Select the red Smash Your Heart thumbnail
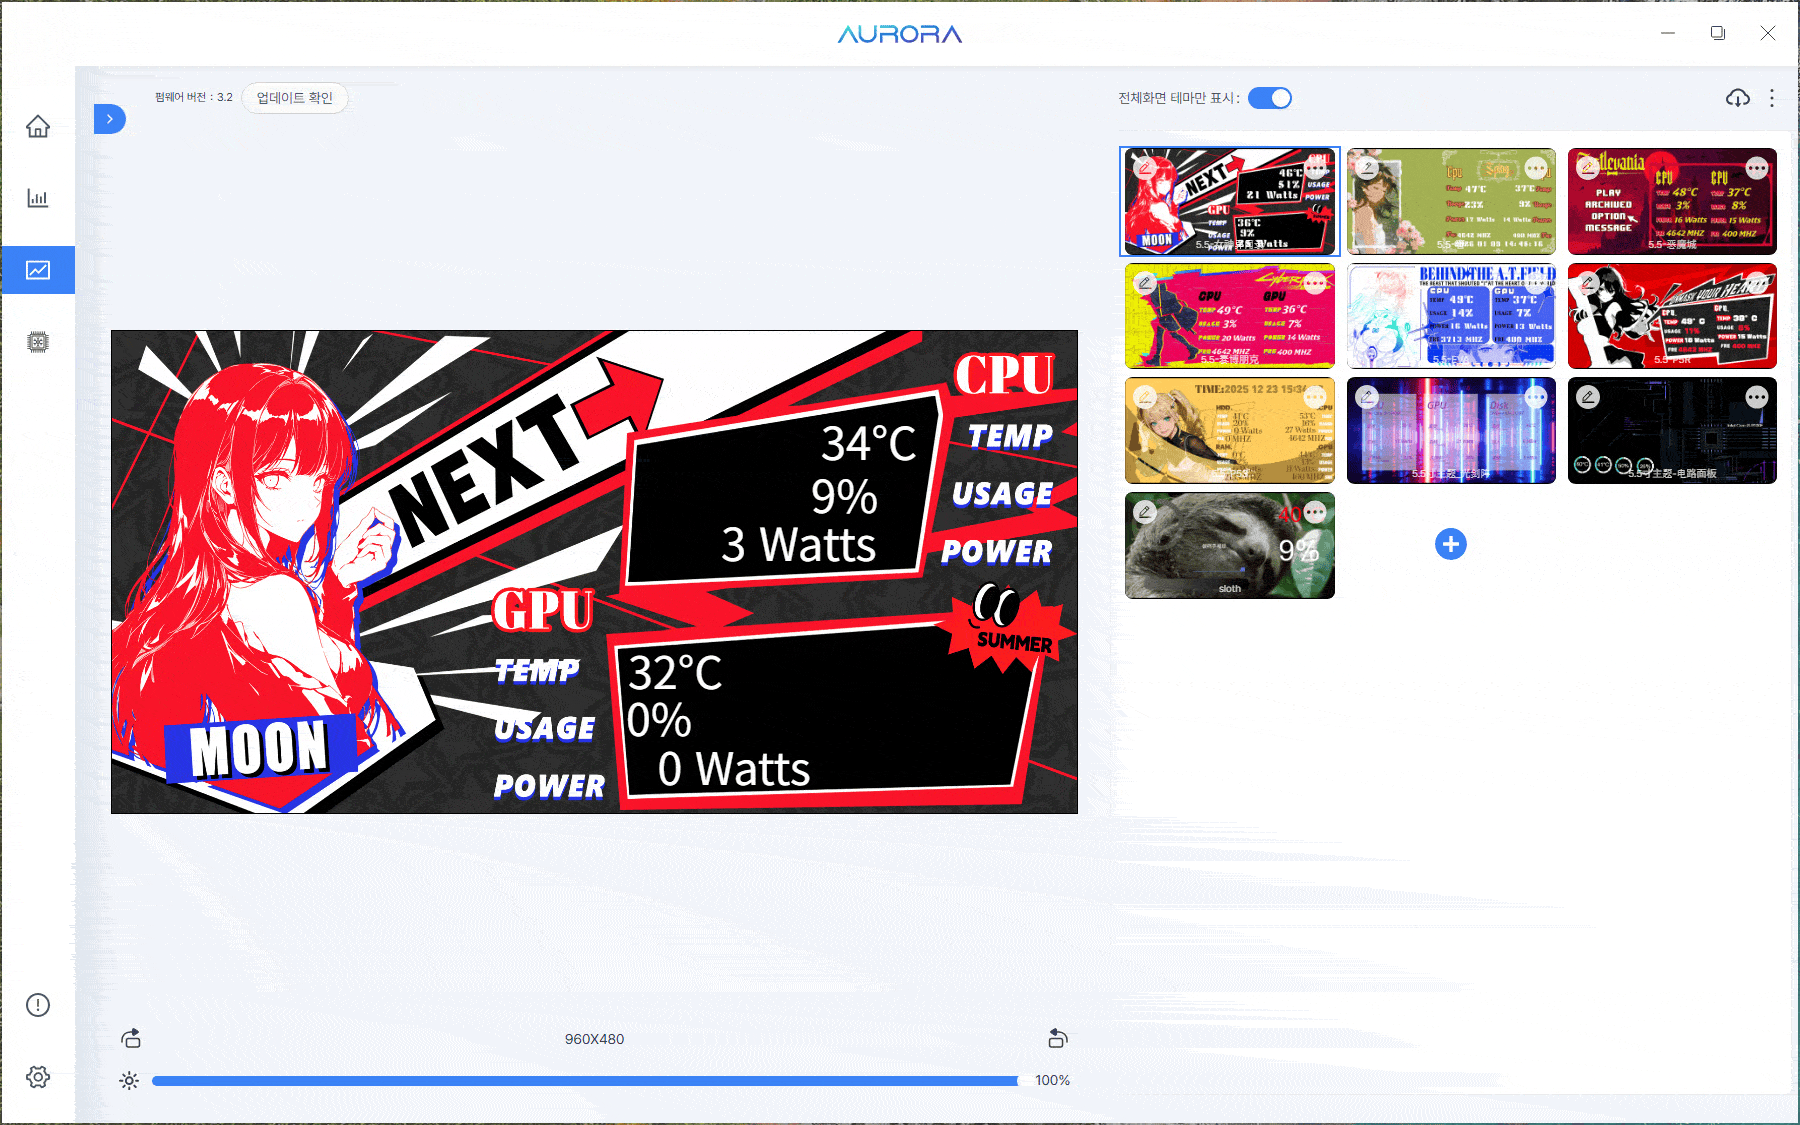1800x1125 pixels. [x=1672, y=316]
